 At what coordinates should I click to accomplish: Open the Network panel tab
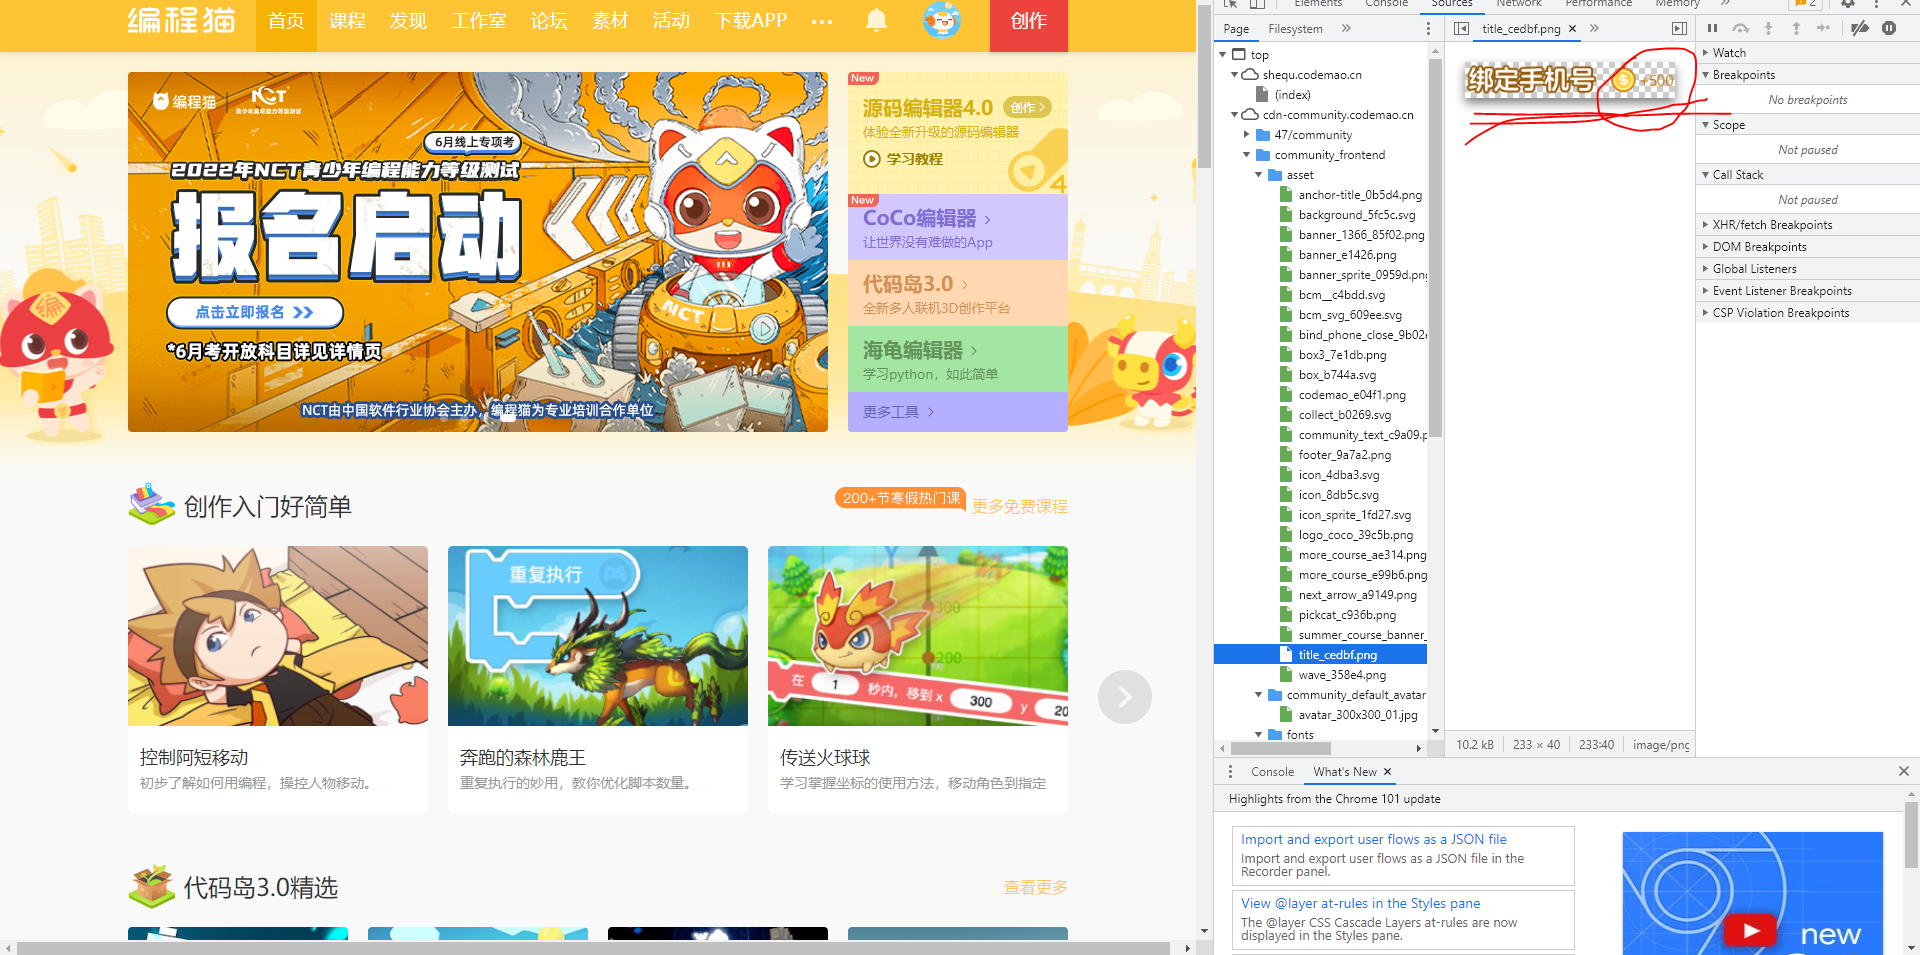click(x=1518, y=4)
